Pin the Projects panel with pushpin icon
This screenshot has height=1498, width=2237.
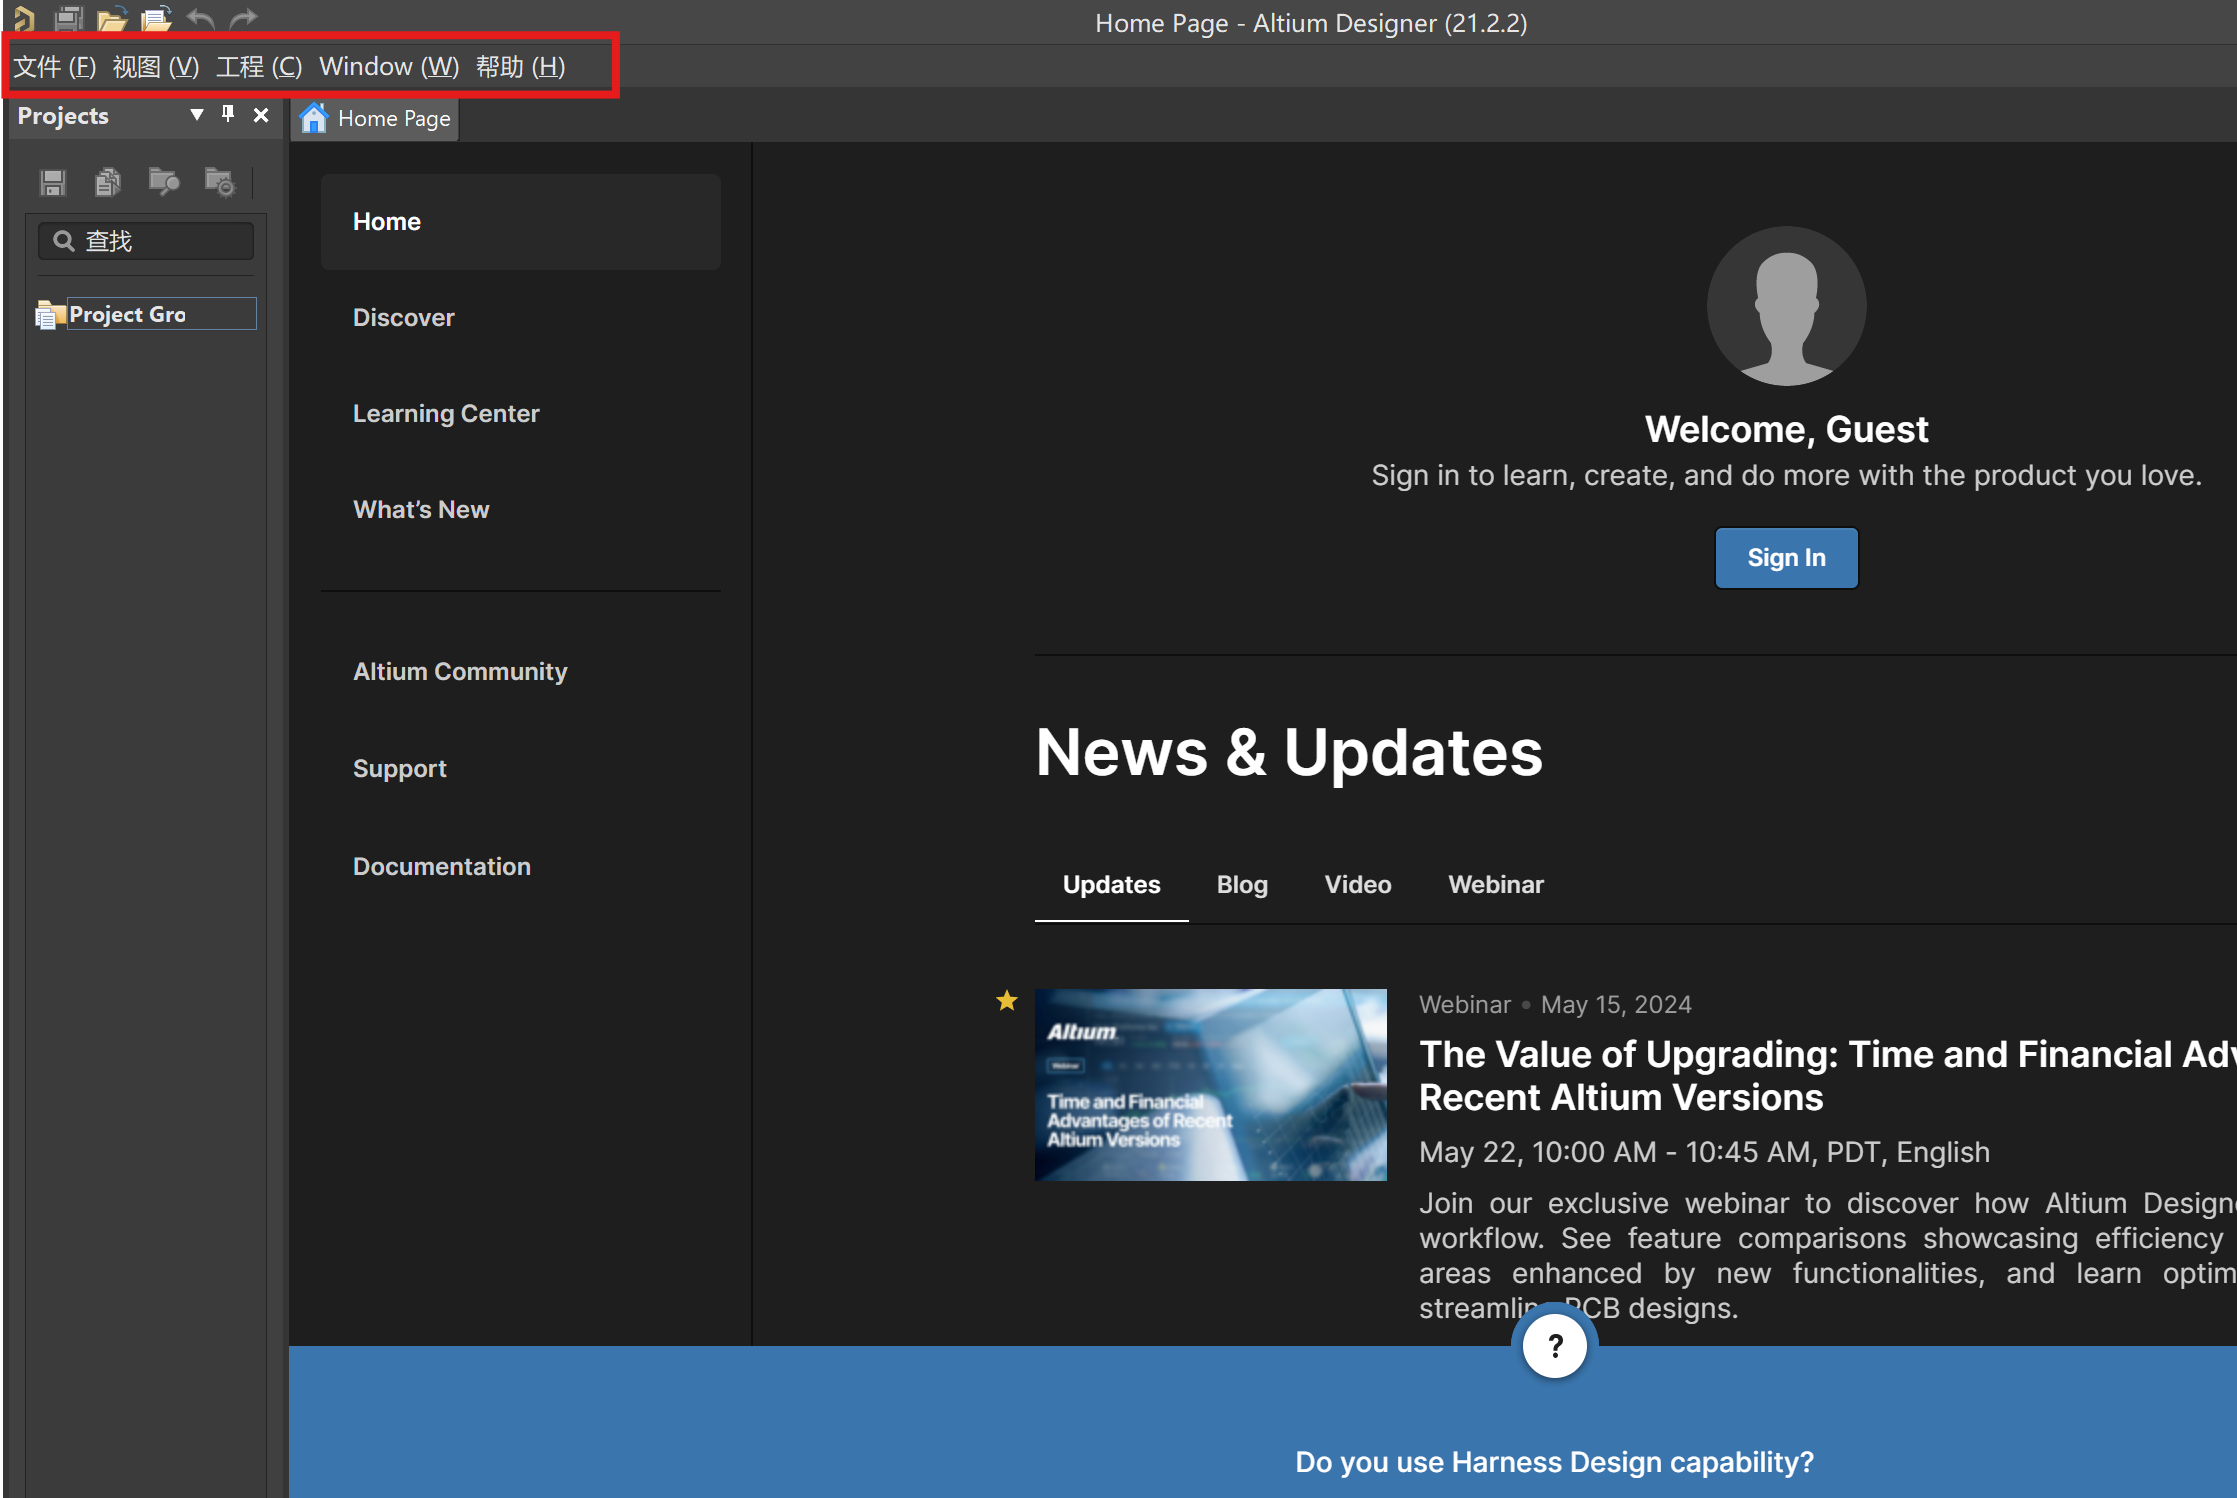pos(228,114)
